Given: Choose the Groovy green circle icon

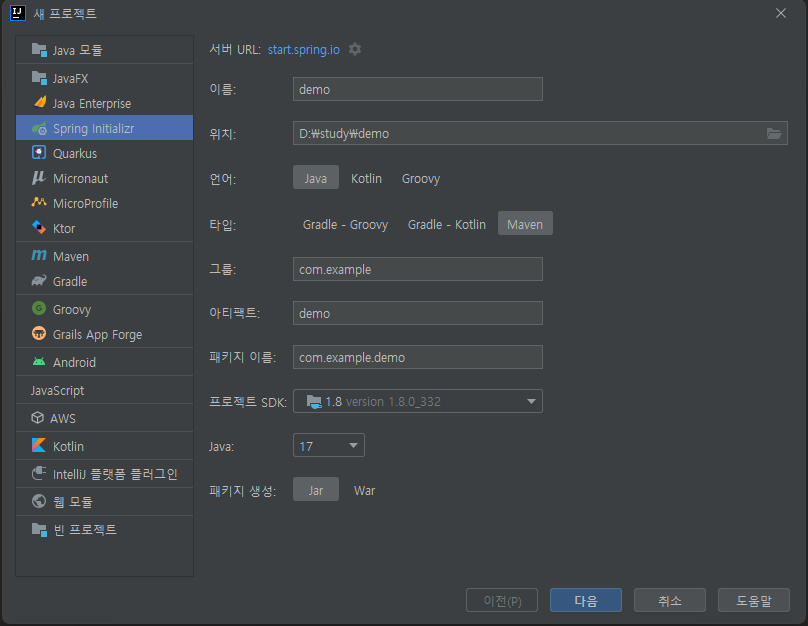Looking at the screenshot, I should pos(39,309).
